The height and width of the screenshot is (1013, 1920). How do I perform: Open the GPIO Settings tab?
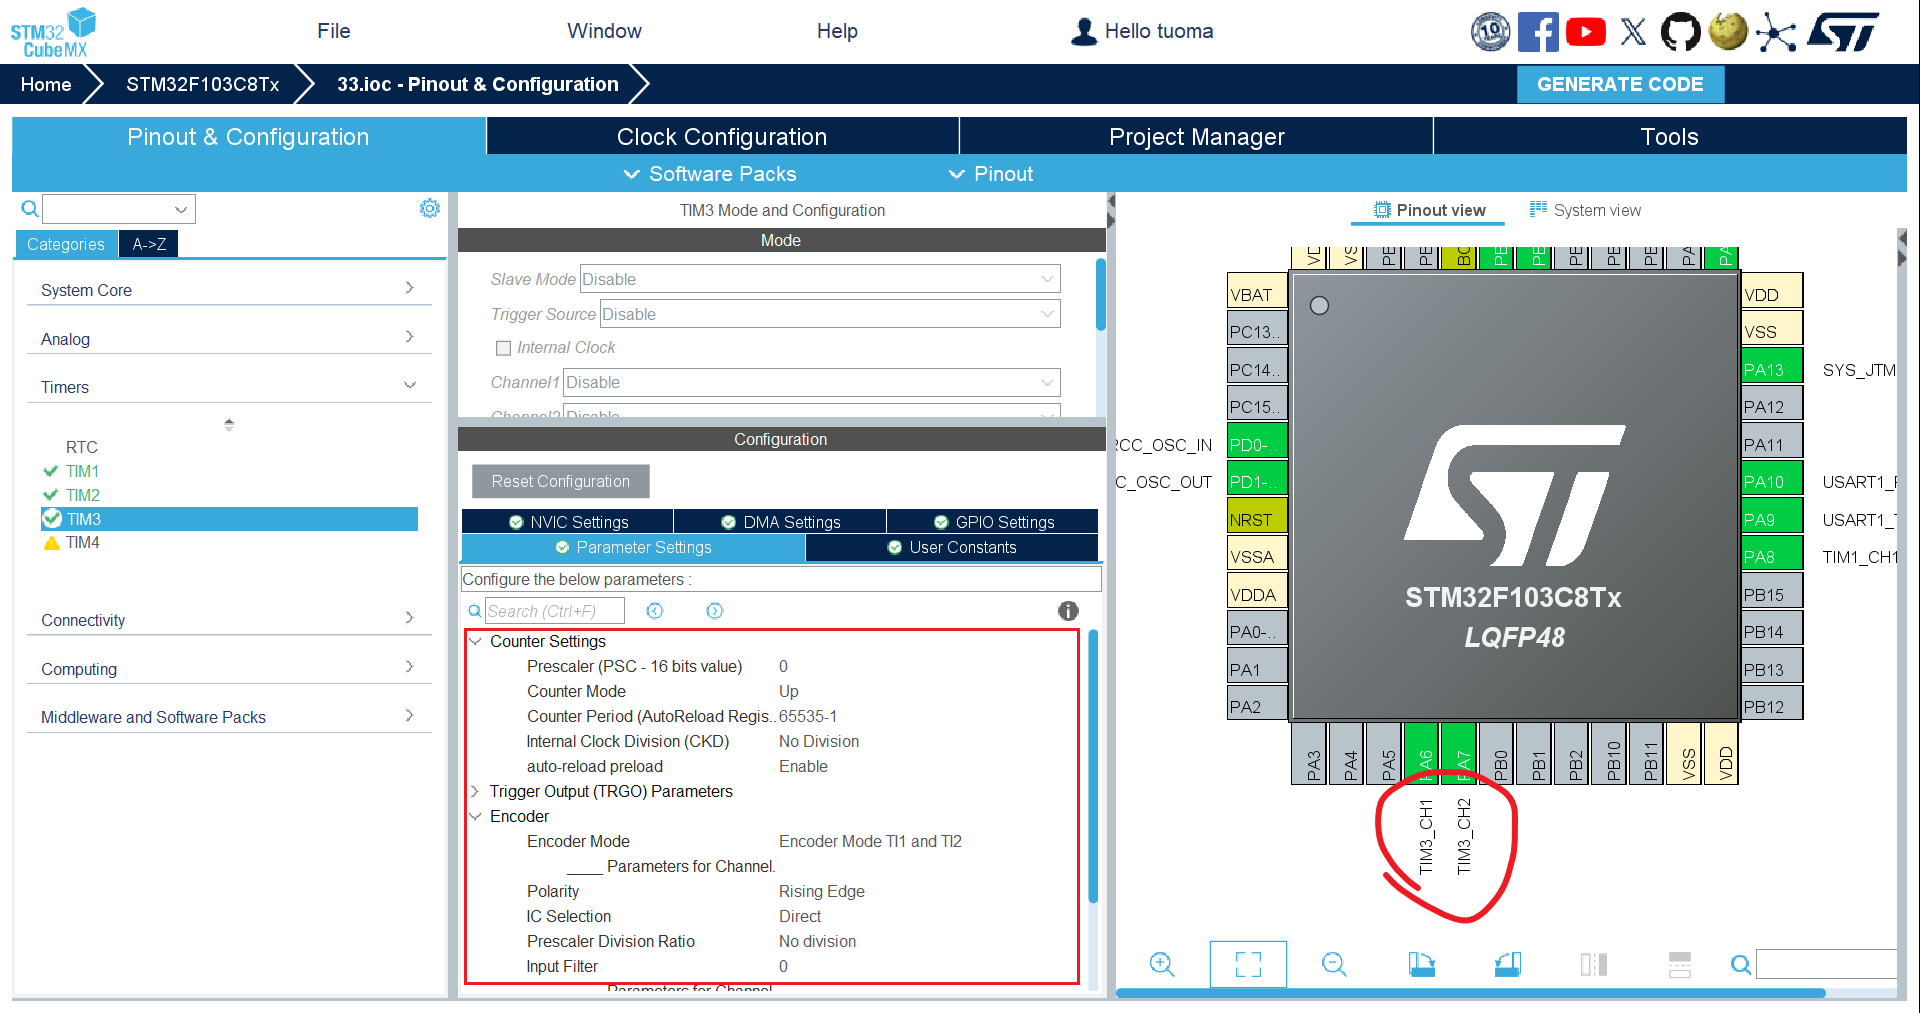(993, 522)
